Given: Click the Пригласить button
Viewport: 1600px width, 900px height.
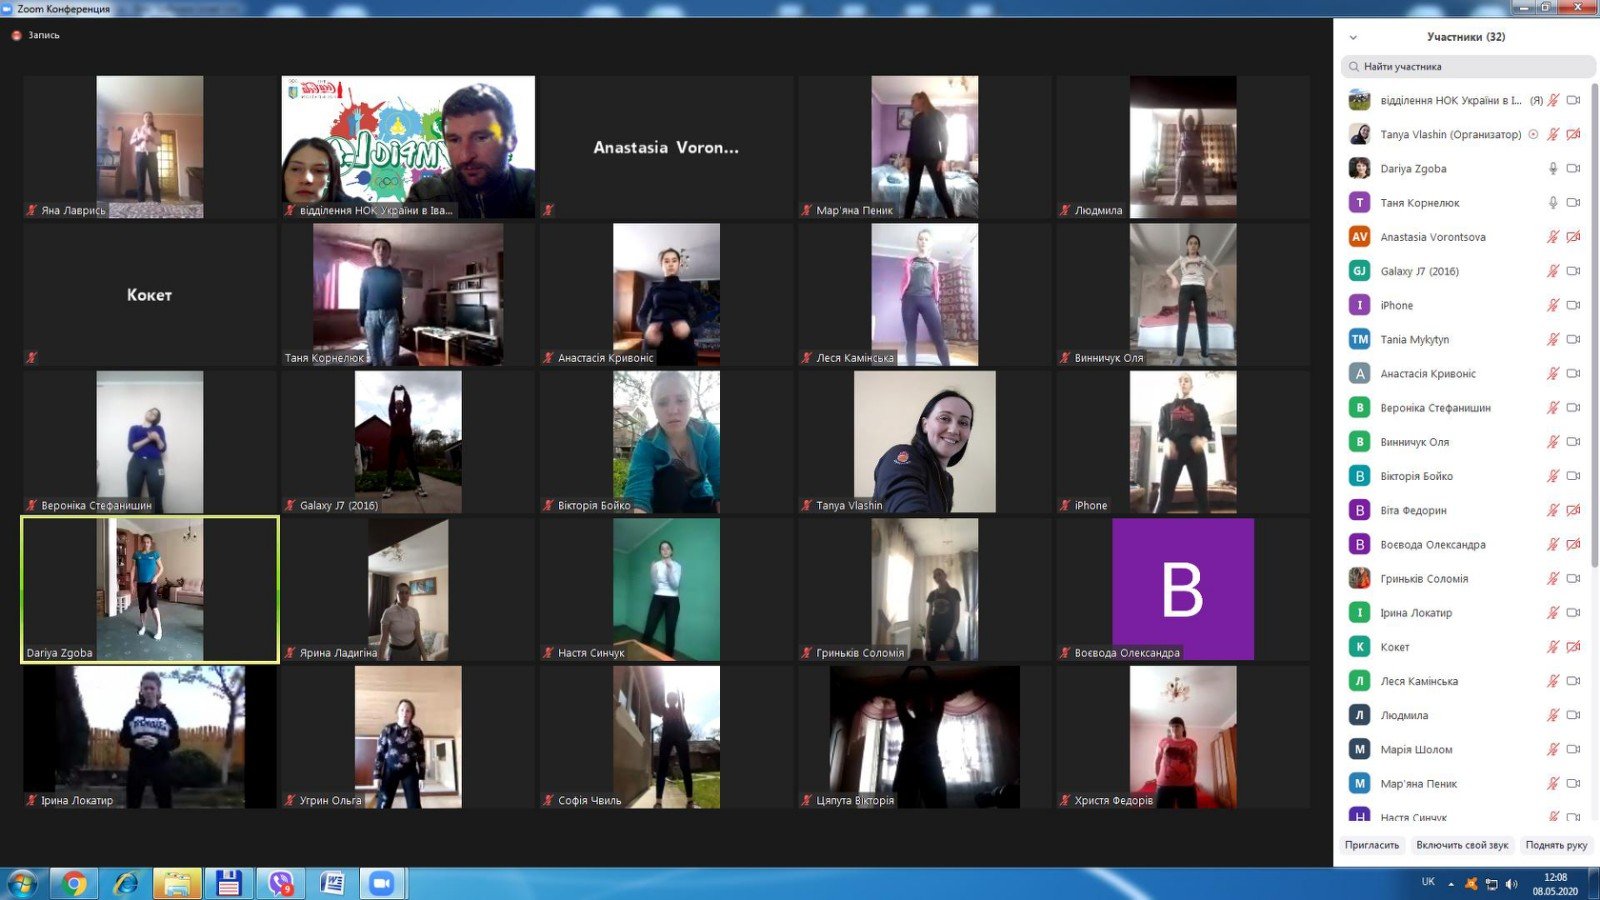Looking at the screenshot, I should (x=1371, y=845).
